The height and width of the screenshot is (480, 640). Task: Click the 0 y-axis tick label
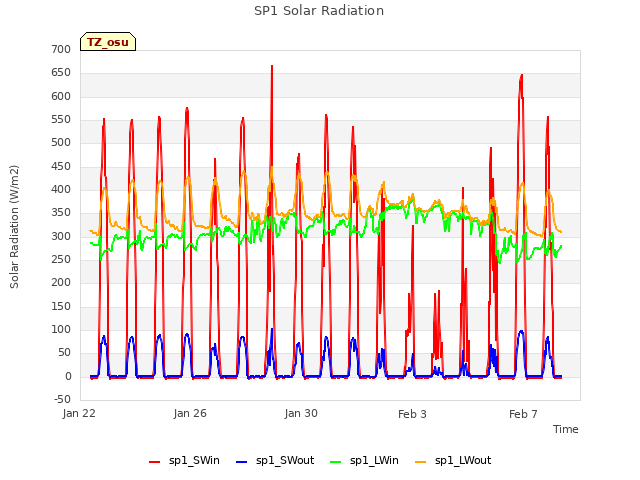(68, 377)
